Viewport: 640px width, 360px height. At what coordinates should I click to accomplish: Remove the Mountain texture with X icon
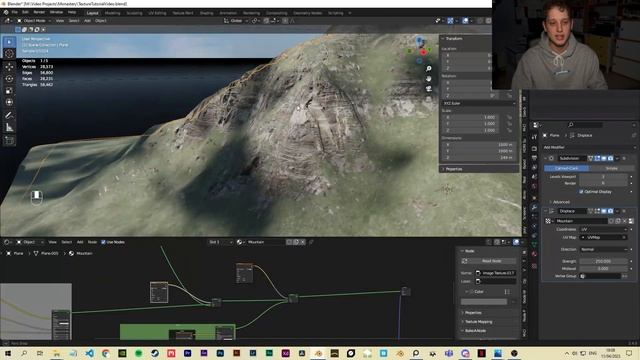(624, 221)
